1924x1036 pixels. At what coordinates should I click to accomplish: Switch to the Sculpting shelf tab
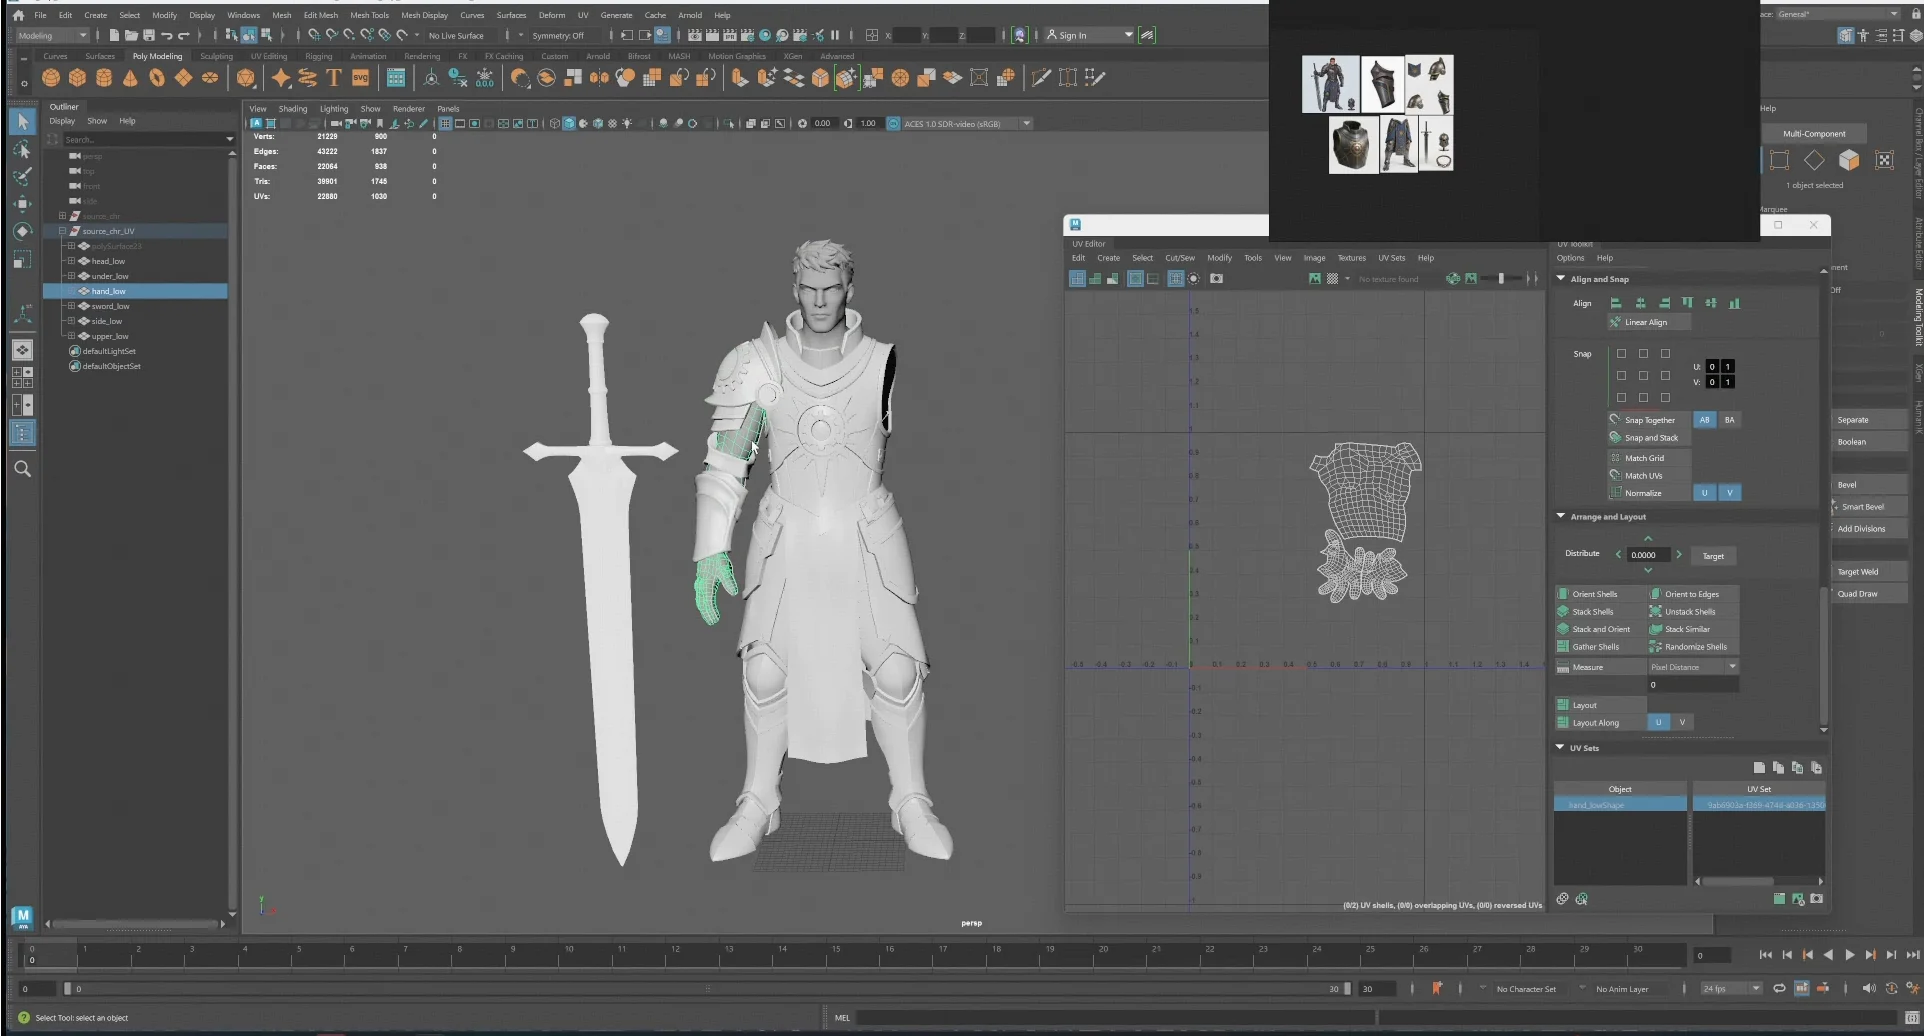[216, 56]
